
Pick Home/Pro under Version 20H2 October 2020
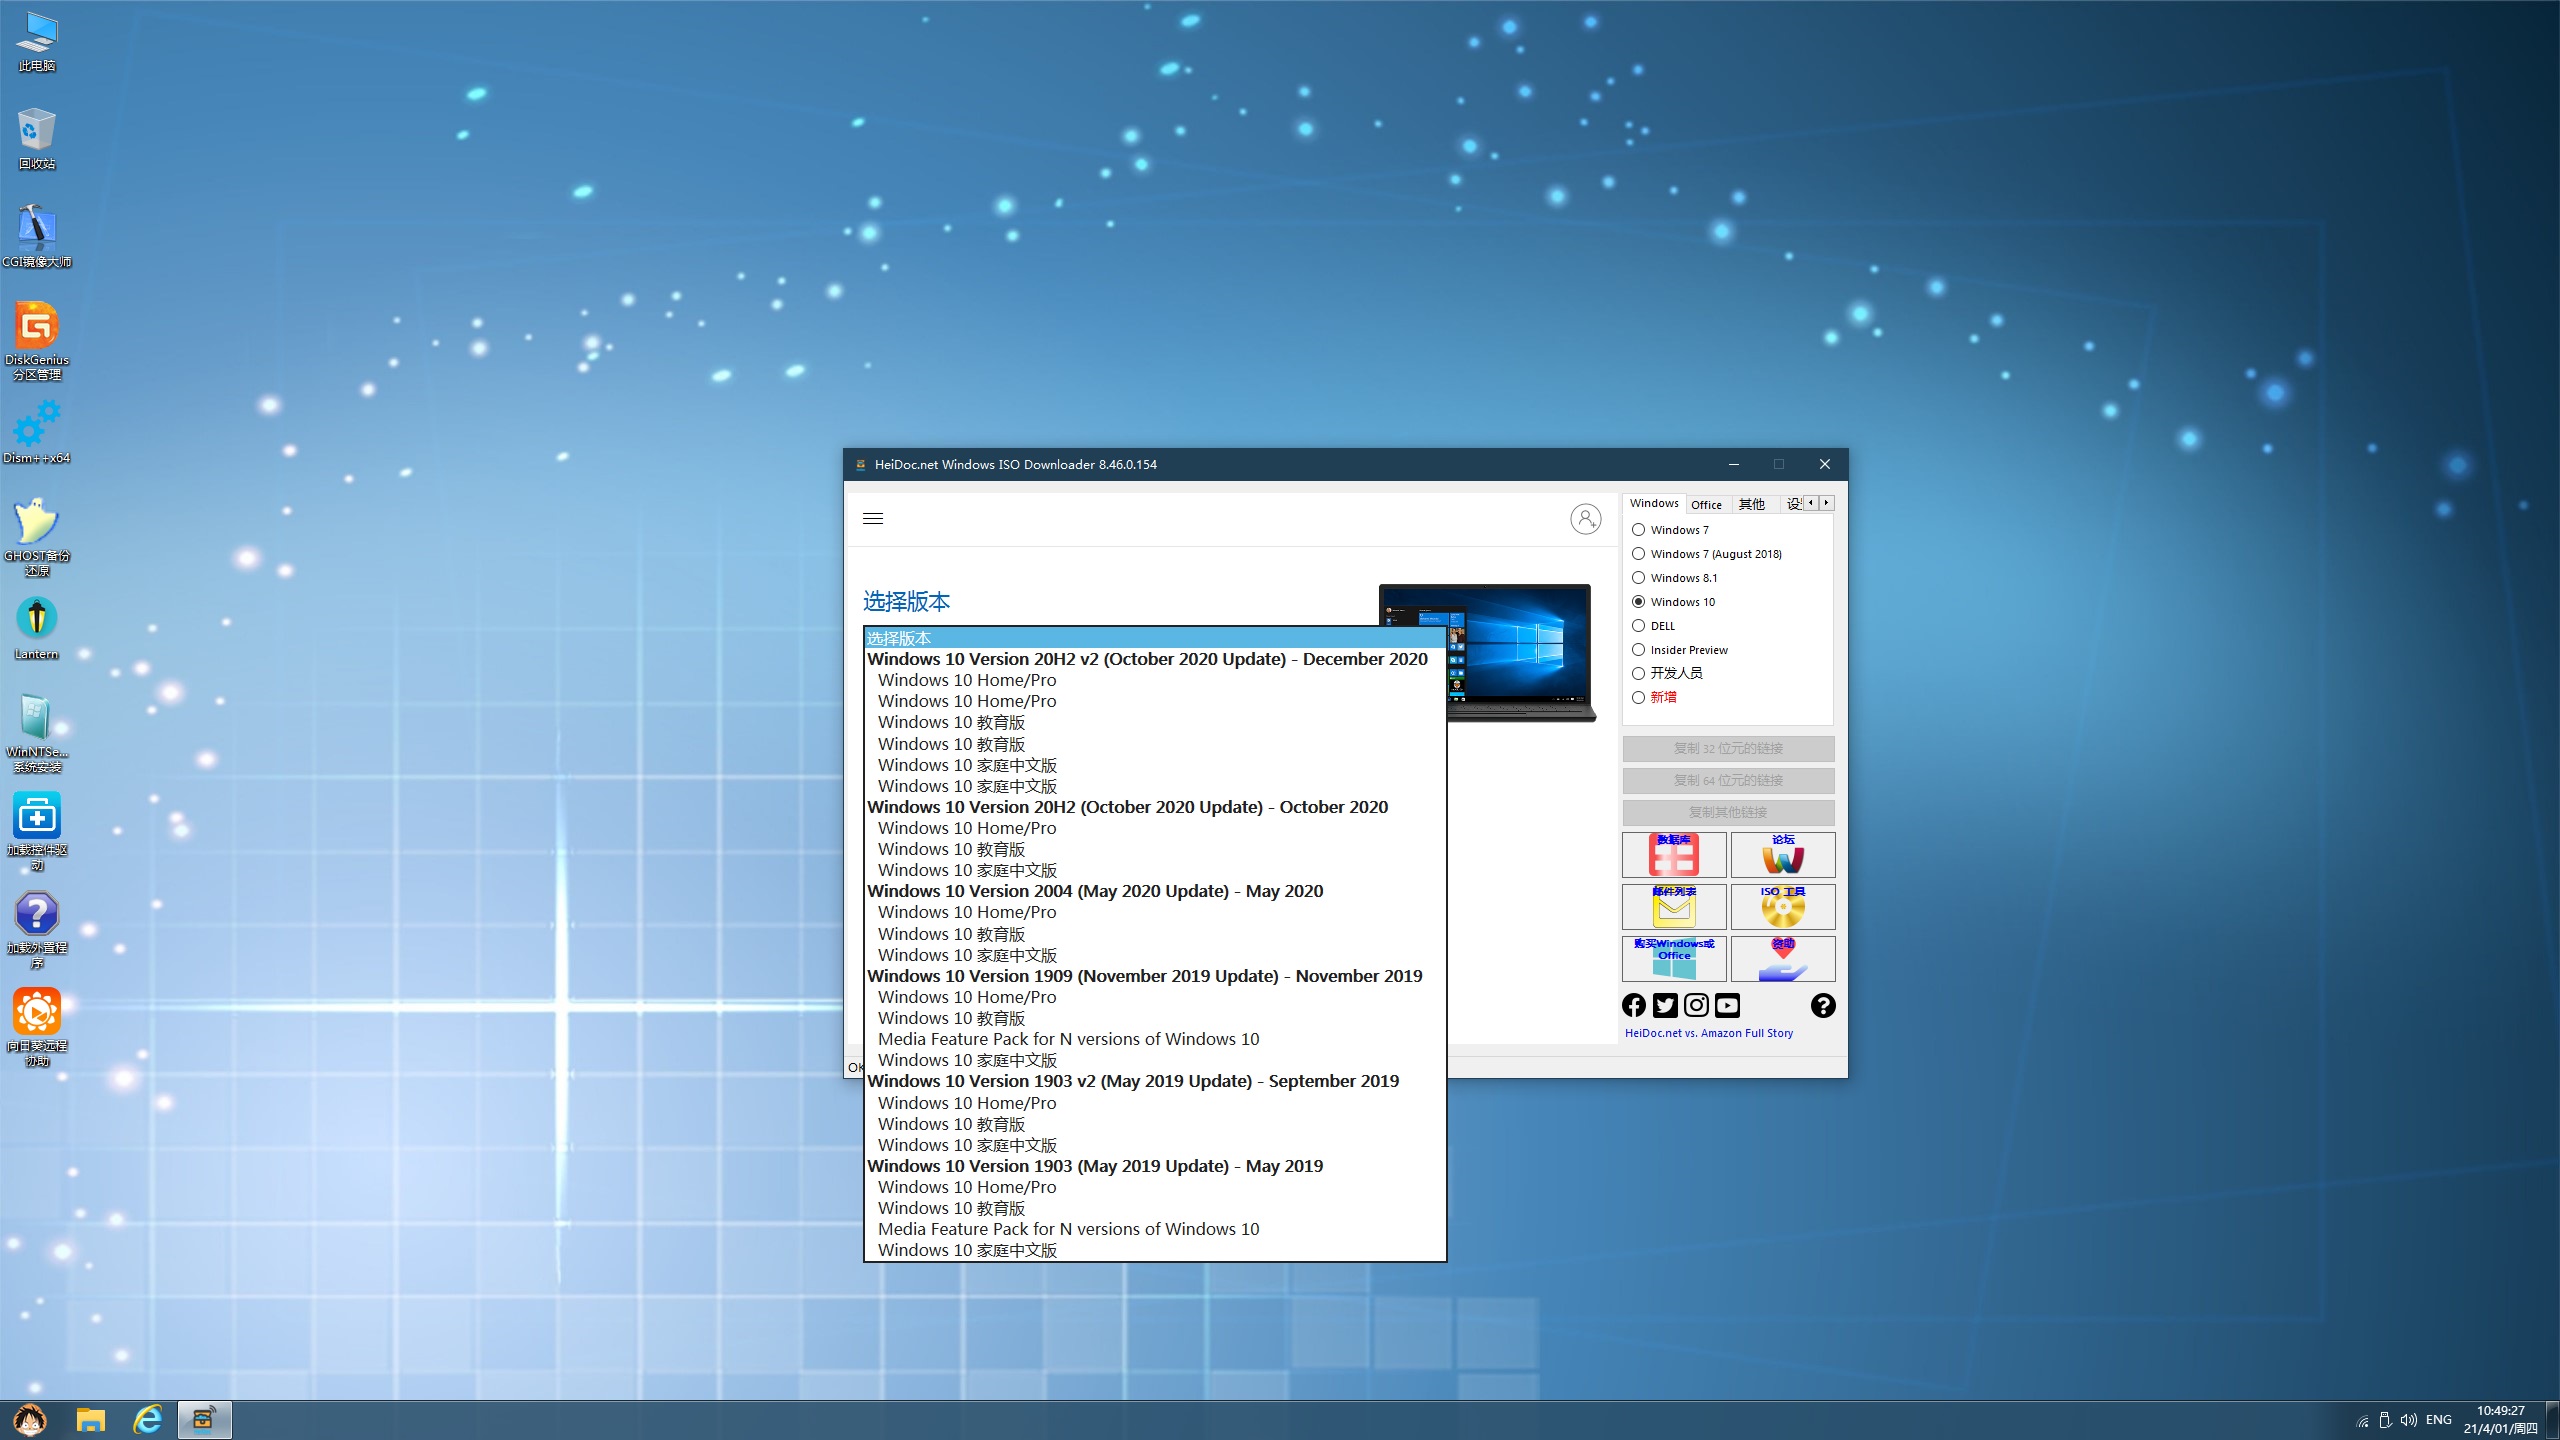(1155, 828)
